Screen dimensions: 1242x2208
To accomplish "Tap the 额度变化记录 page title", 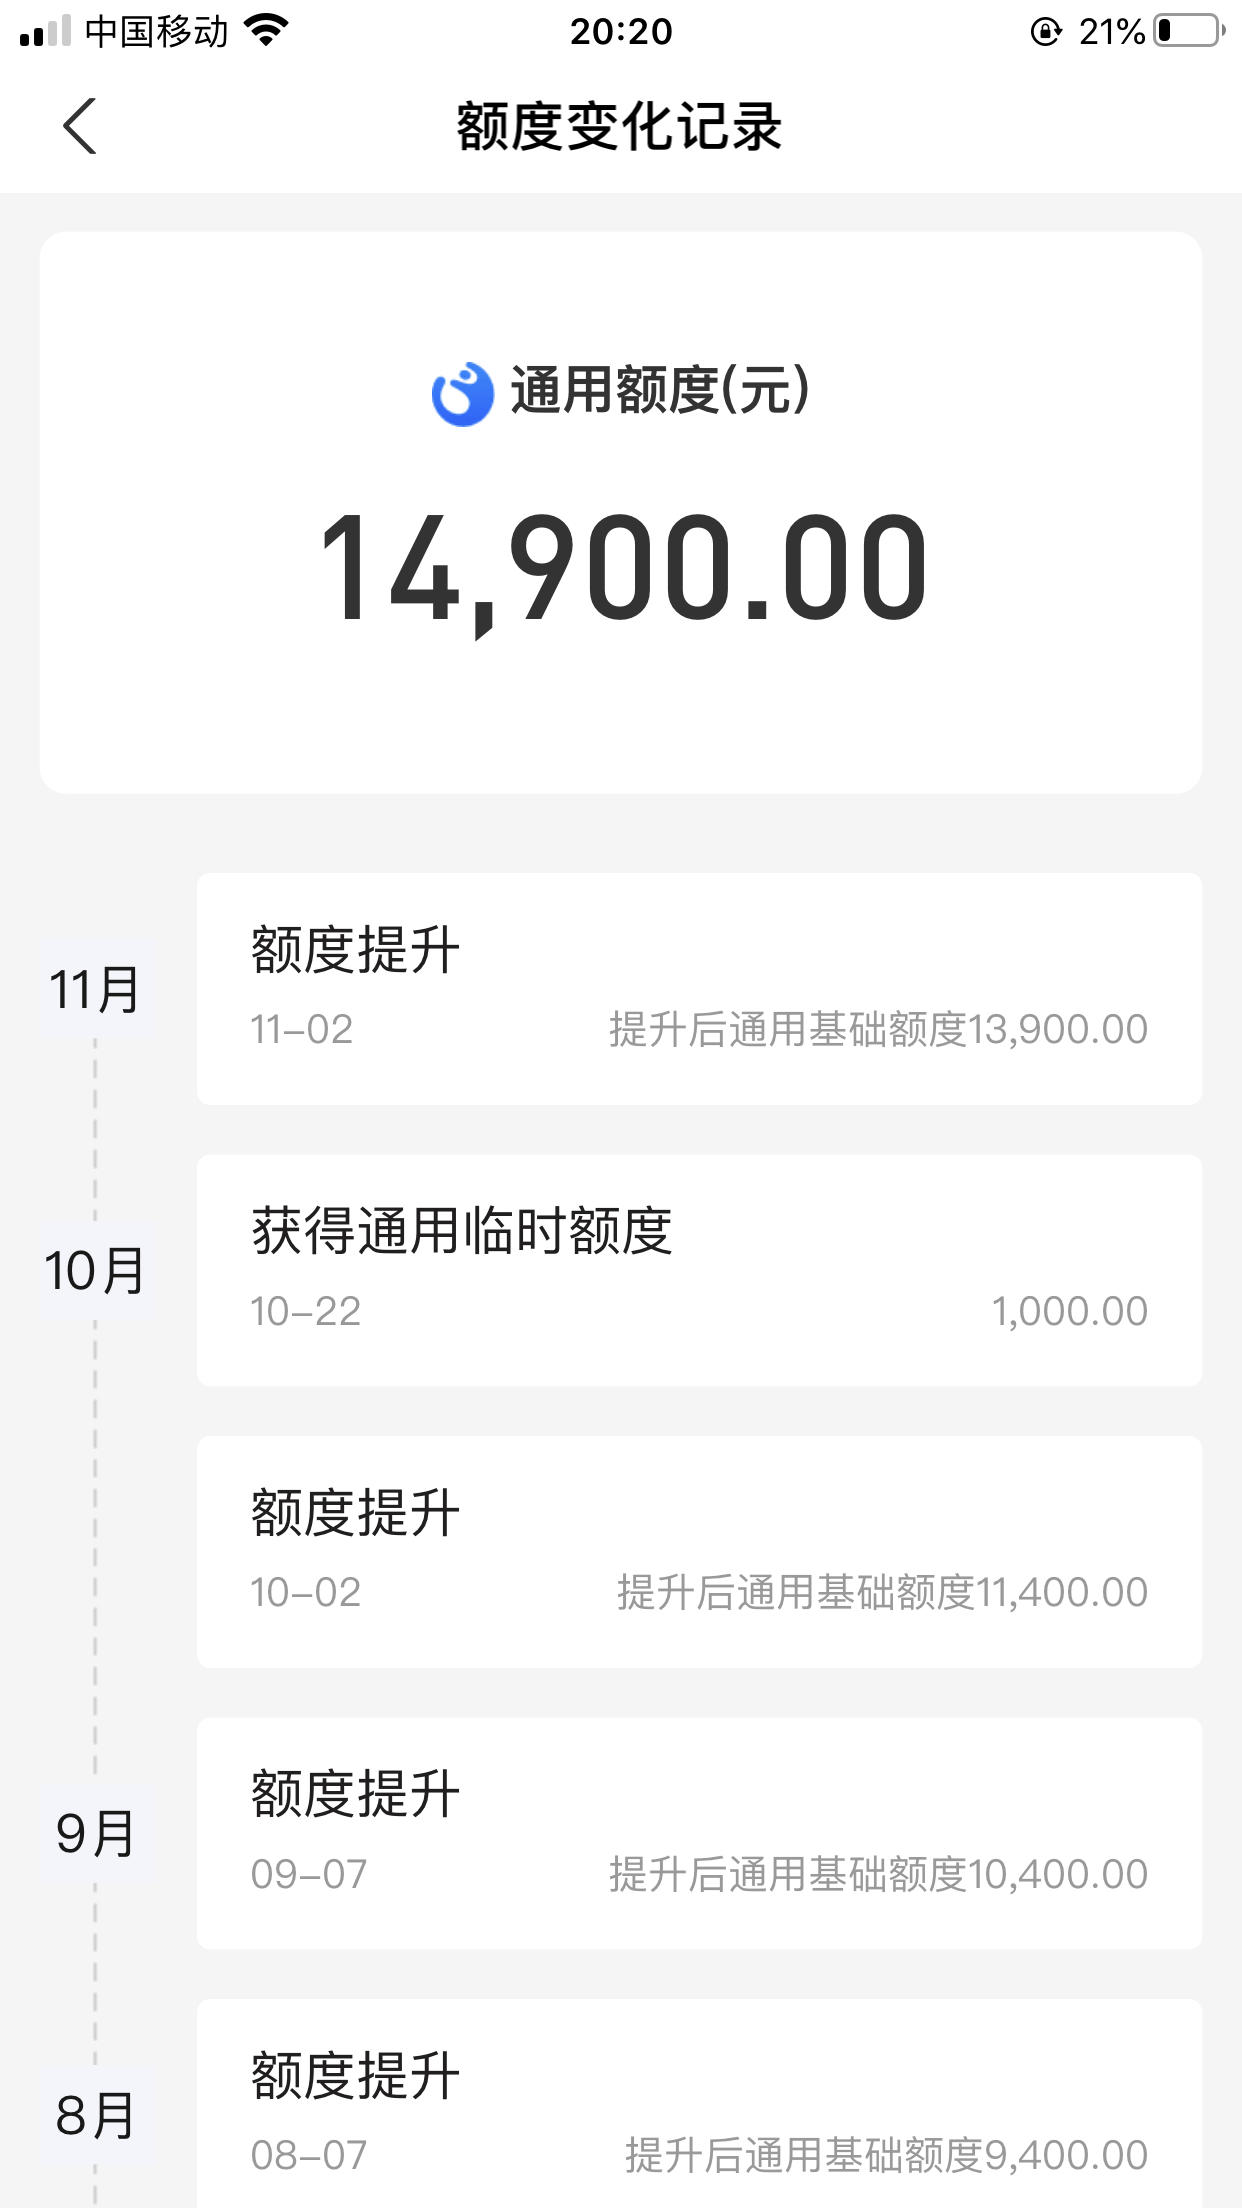I will [620, 127].
